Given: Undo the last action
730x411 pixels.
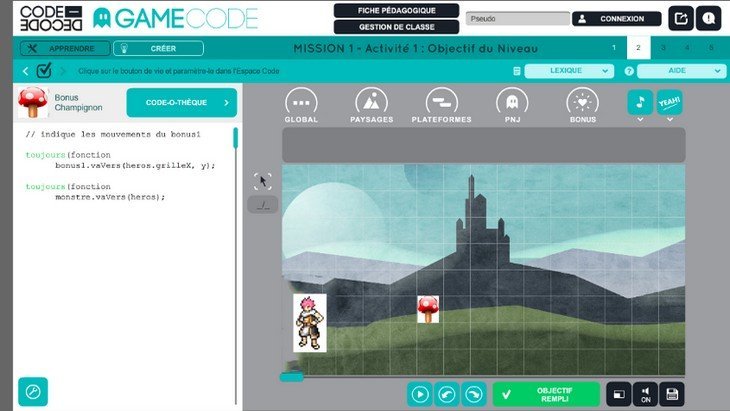Looking at the screenshot, I should pos(447,394).
